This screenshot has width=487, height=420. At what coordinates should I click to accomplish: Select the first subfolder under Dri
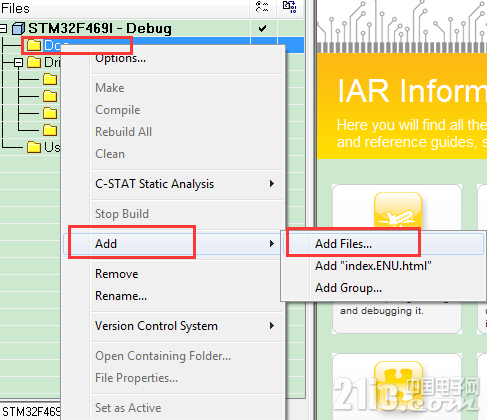[50, 79]
